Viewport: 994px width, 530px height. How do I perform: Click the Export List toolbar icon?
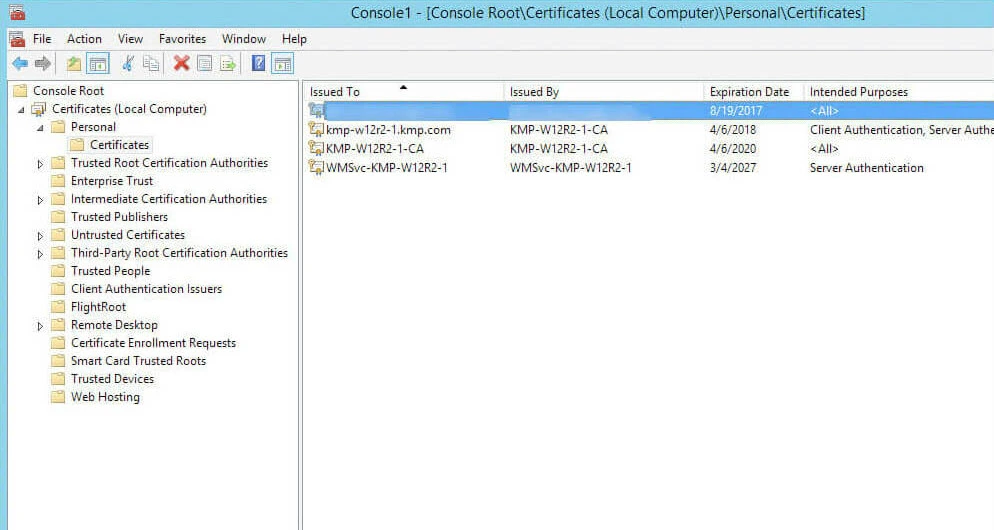228,63
